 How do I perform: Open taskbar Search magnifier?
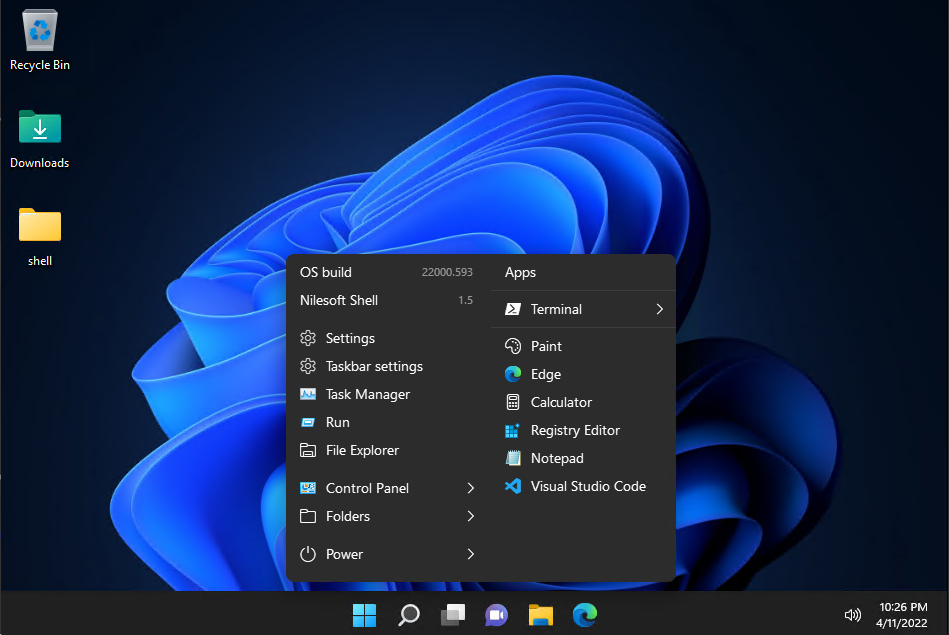pyautogui.click(x=408, y=615)
